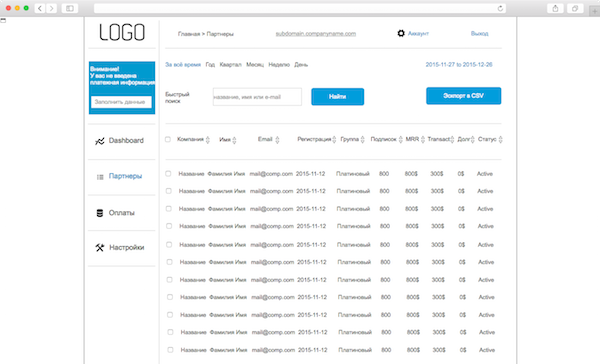Select the Квартал period filter
This screenshot has width=600, height=364.
pos(230,65)
